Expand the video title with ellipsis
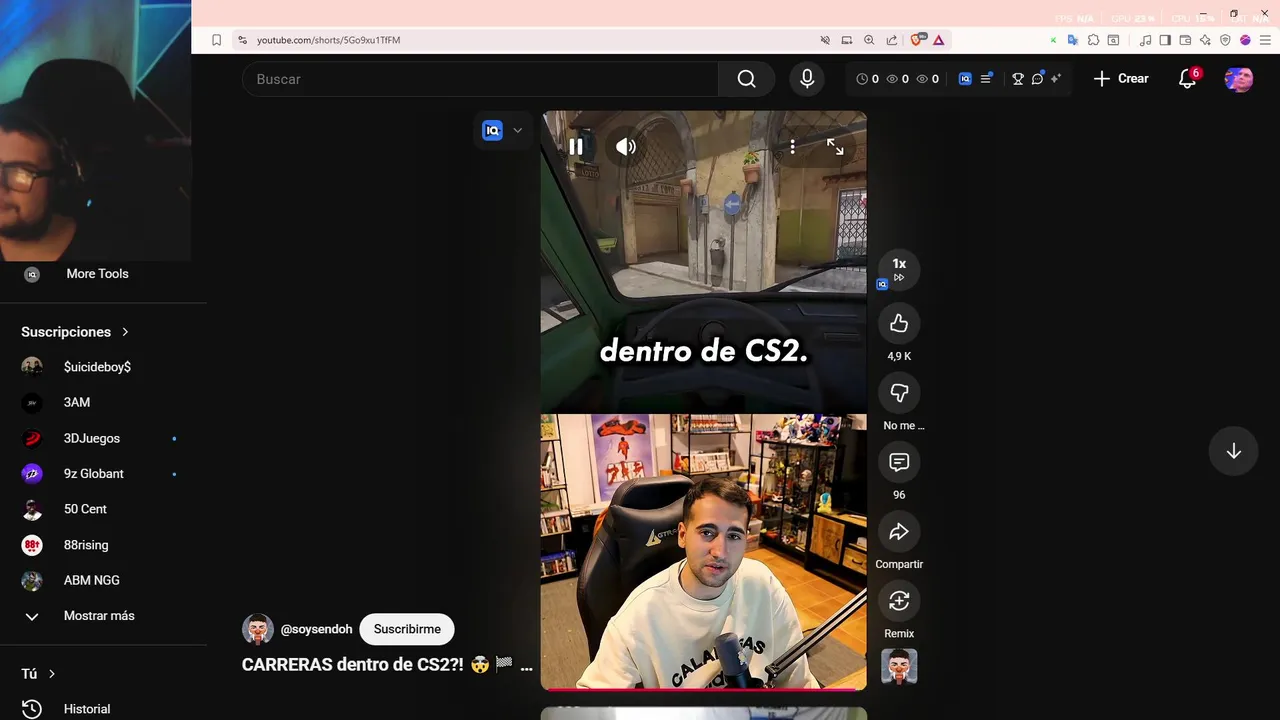This screenshot has width=1280, height=720. [x=527, y=665]
